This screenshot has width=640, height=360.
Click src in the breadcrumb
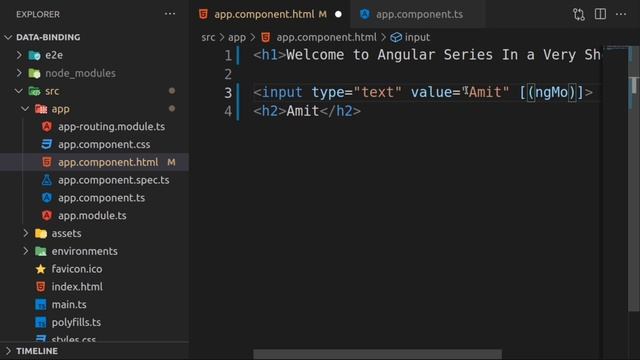[x=208, y=38]
